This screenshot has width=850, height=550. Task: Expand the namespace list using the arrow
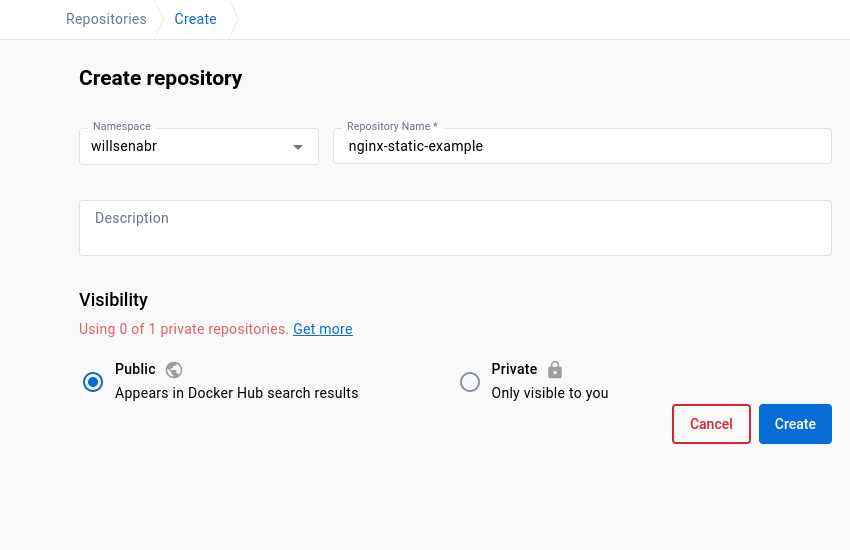pyautogui.click(x=297, y=147)
